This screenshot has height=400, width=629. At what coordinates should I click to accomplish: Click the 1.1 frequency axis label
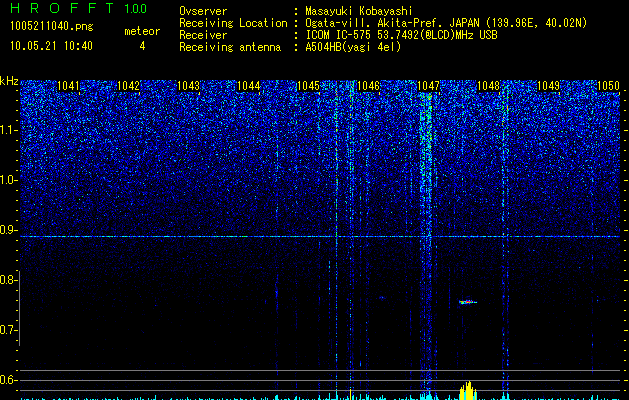[x=9, y=130]
